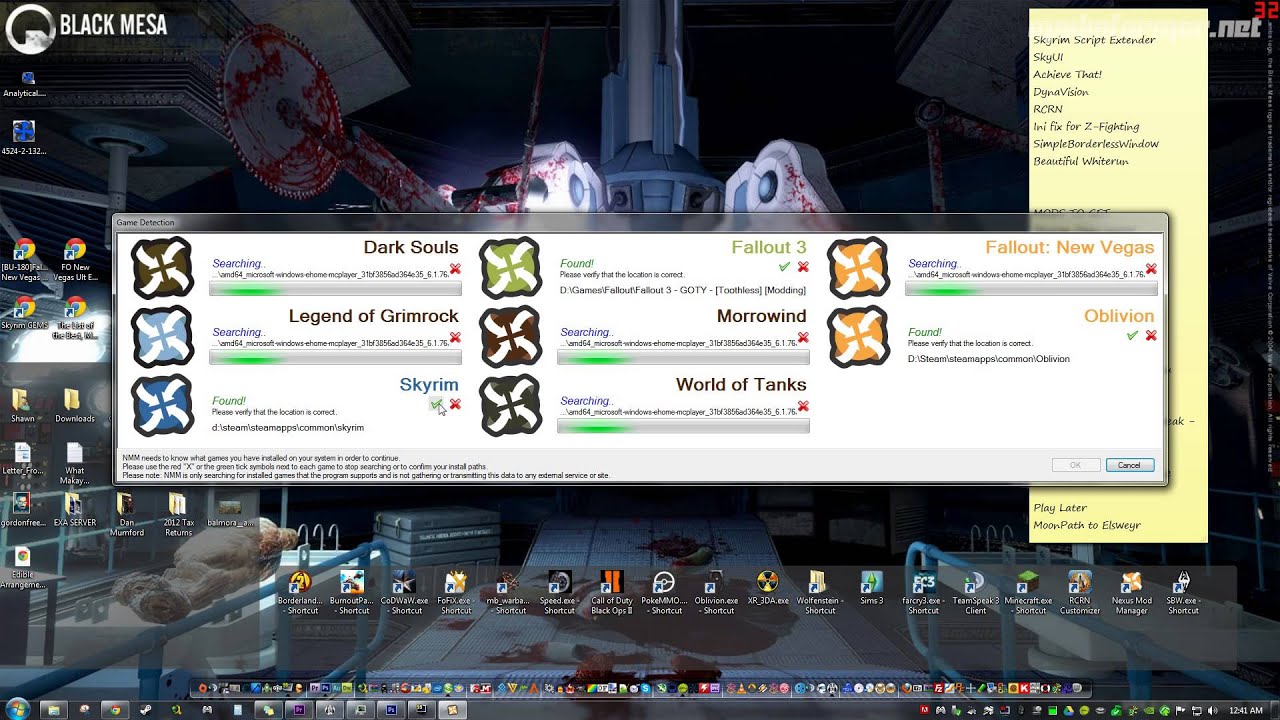
Task: Click the blue Skyrim game icon
Action: [x=162, y=405]
